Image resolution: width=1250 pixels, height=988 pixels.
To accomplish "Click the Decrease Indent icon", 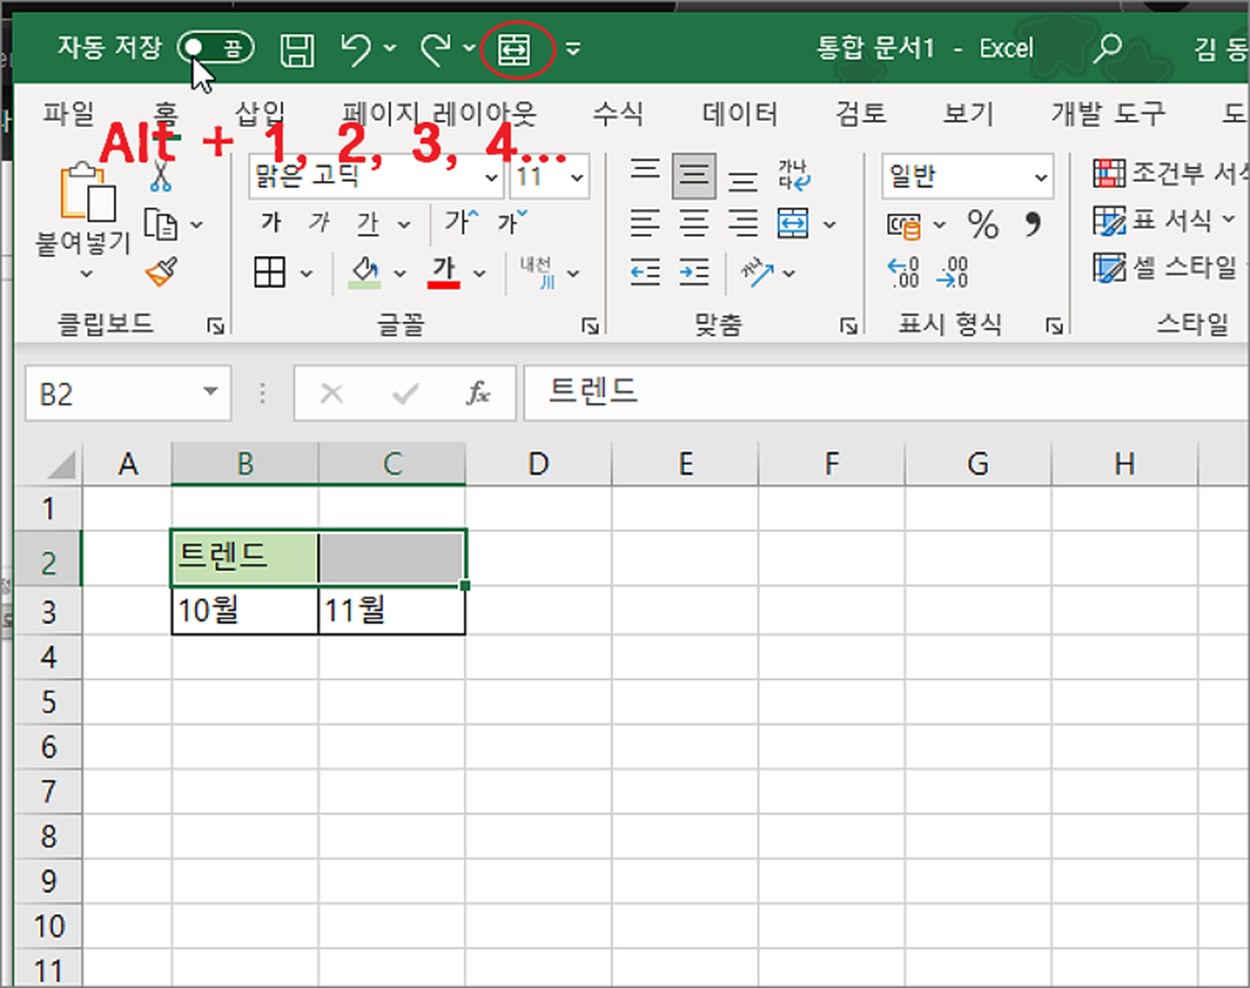I will [x=645, y=272].
